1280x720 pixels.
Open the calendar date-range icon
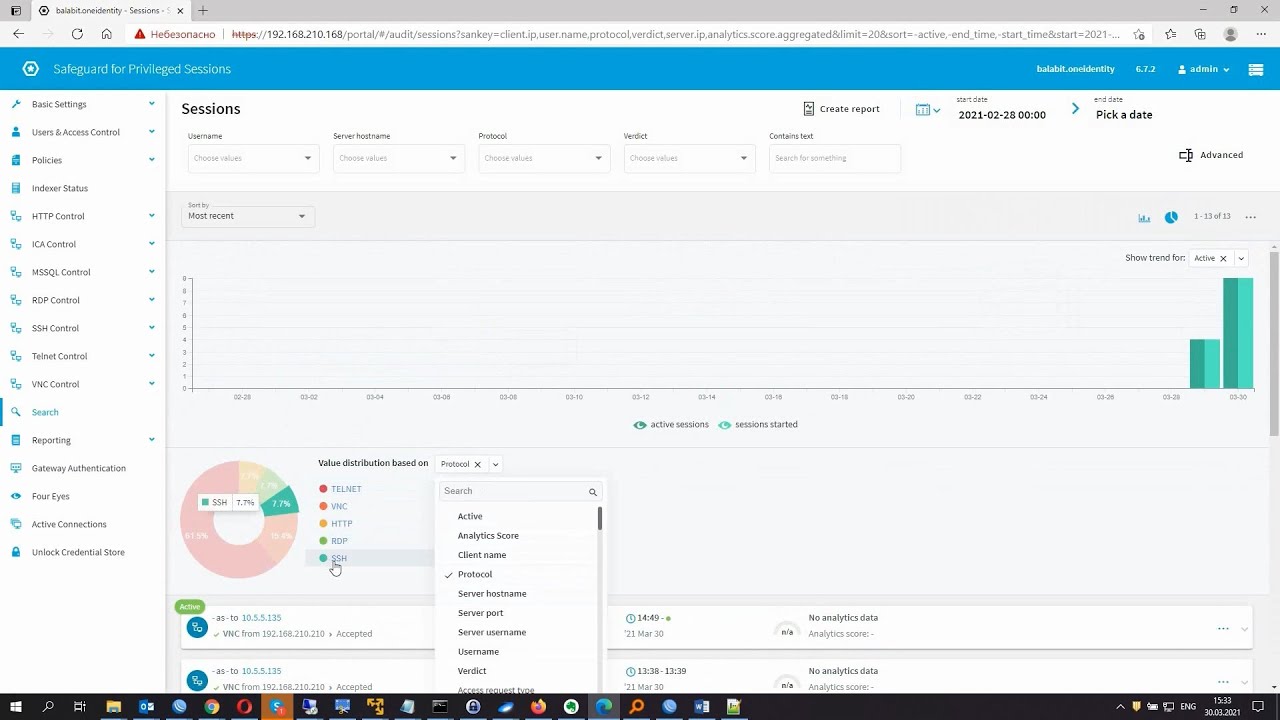point(923,109)
